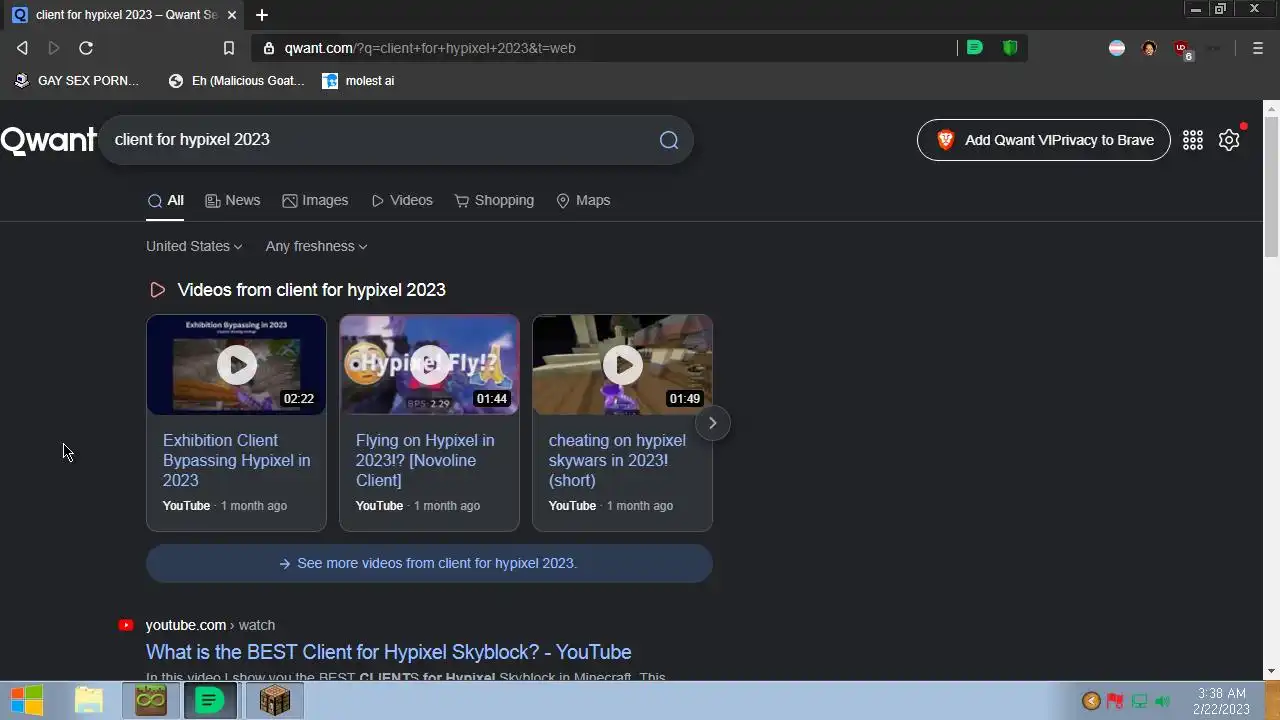Bookmark this page with the bookmark icon
The height and width of the screenshot is (720, 1280).
click(x=229, y=48)
